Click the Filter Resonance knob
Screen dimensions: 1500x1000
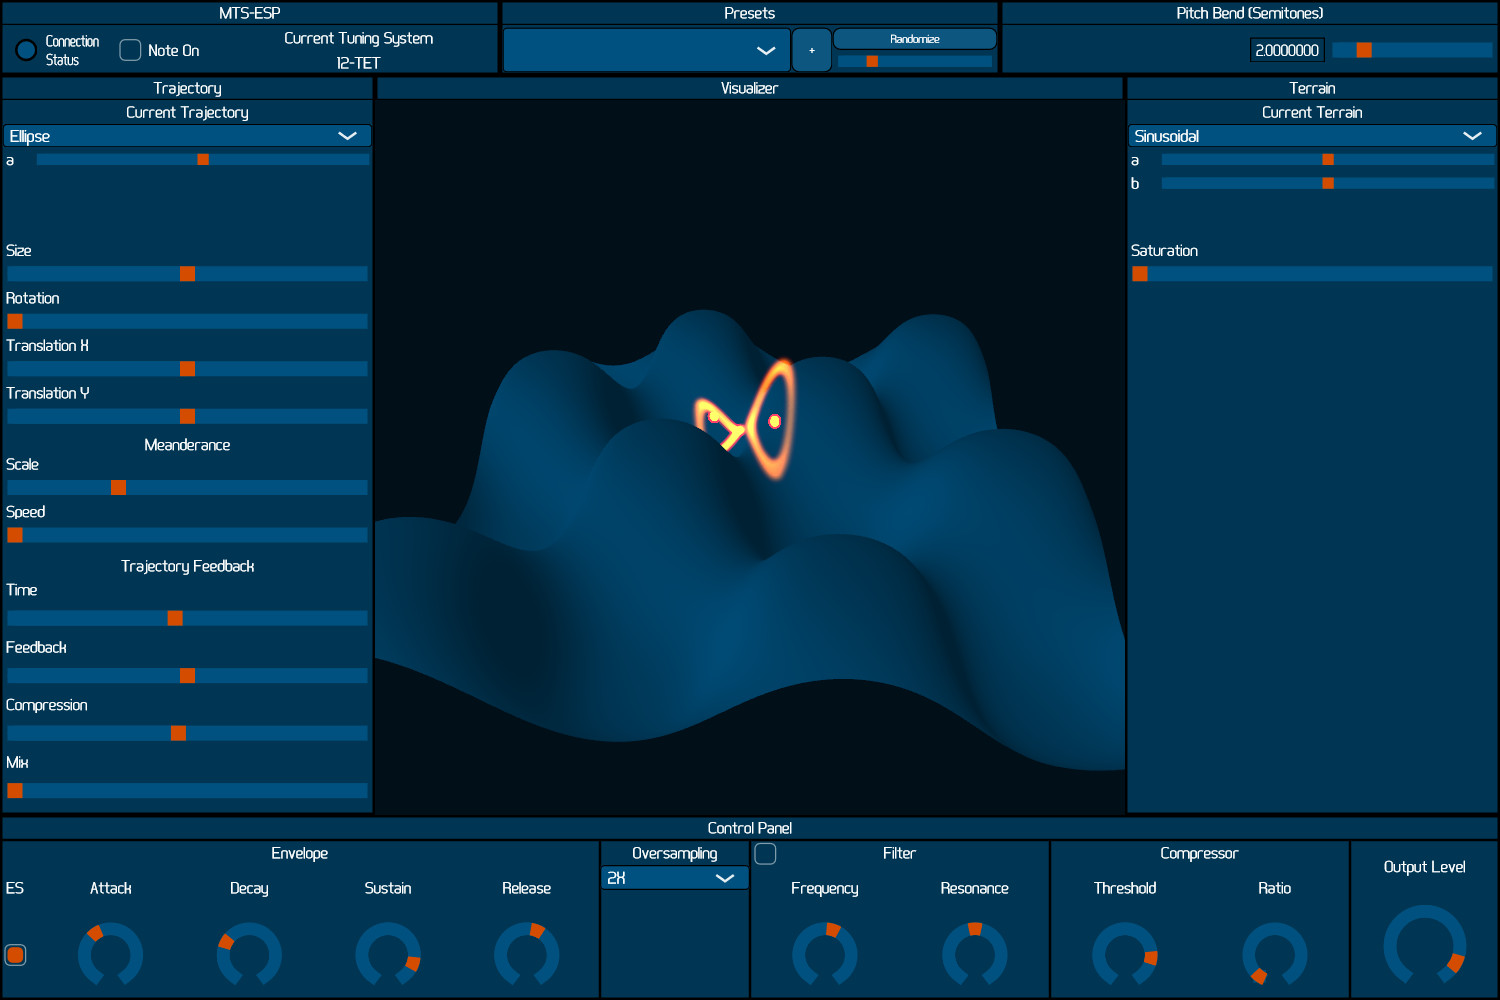point(975,955)
